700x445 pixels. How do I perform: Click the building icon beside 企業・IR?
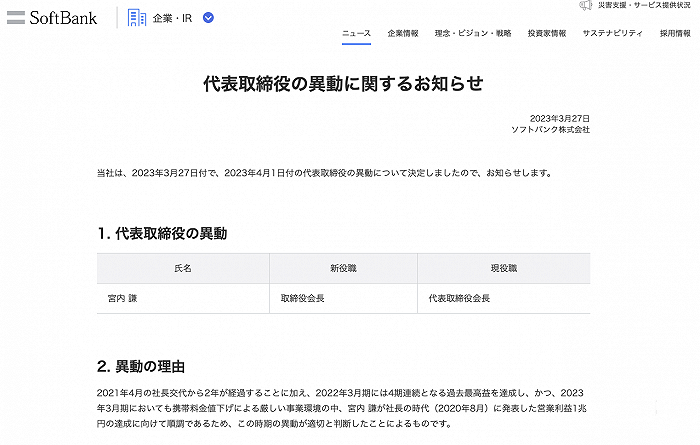point(137,17)
